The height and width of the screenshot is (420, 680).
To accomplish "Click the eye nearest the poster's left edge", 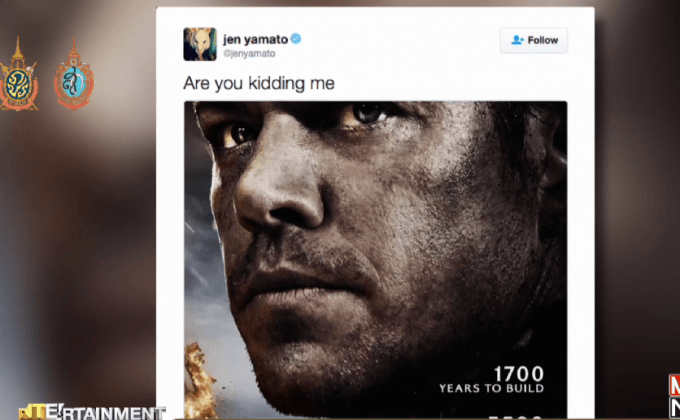I will click(238, 135).
